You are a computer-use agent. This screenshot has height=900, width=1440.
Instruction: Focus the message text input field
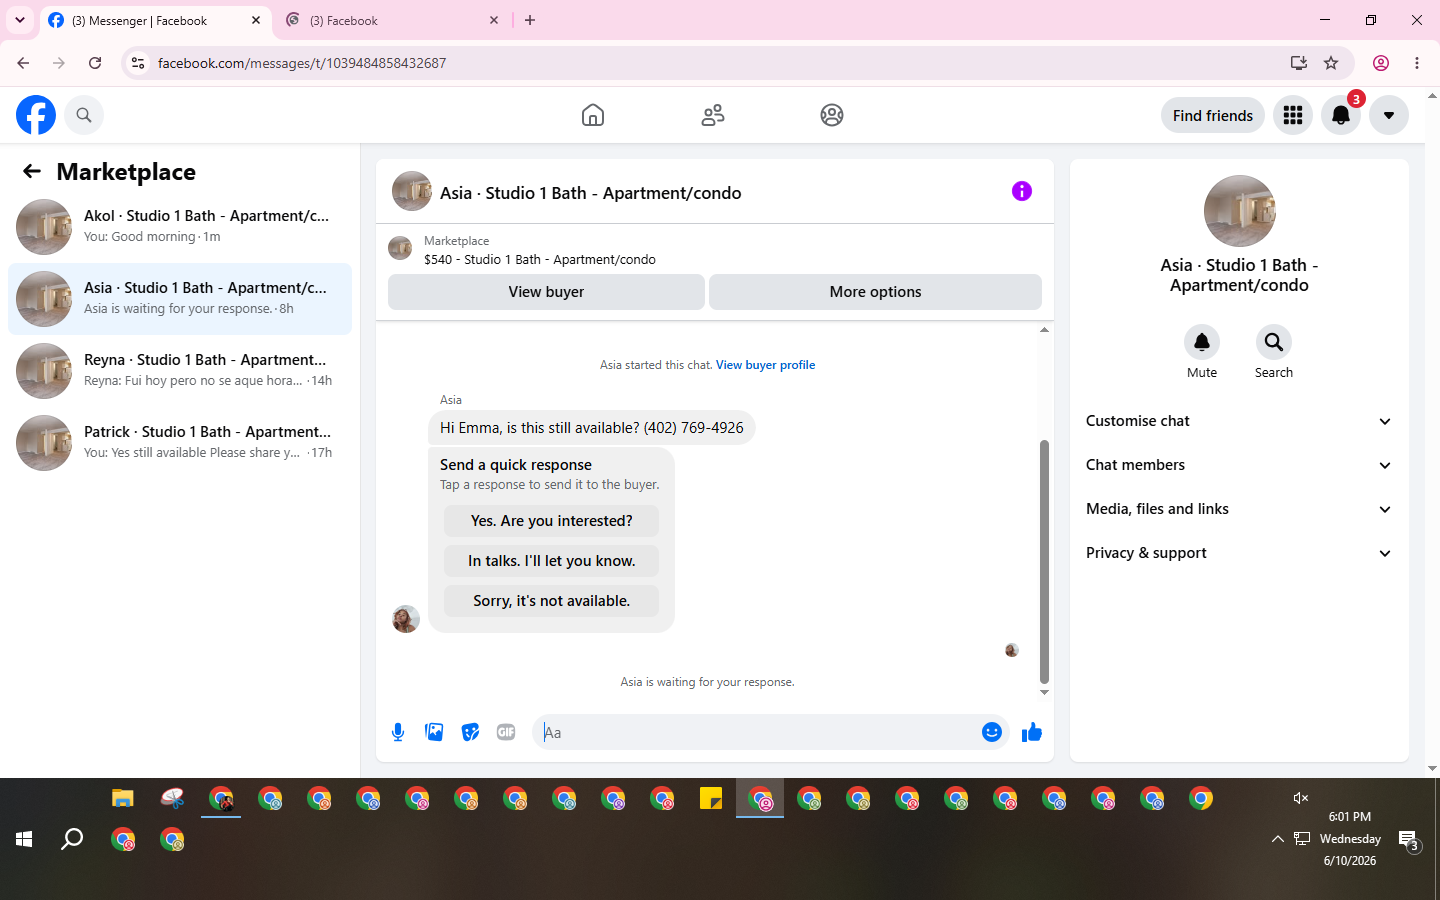[x=756, y=732]
